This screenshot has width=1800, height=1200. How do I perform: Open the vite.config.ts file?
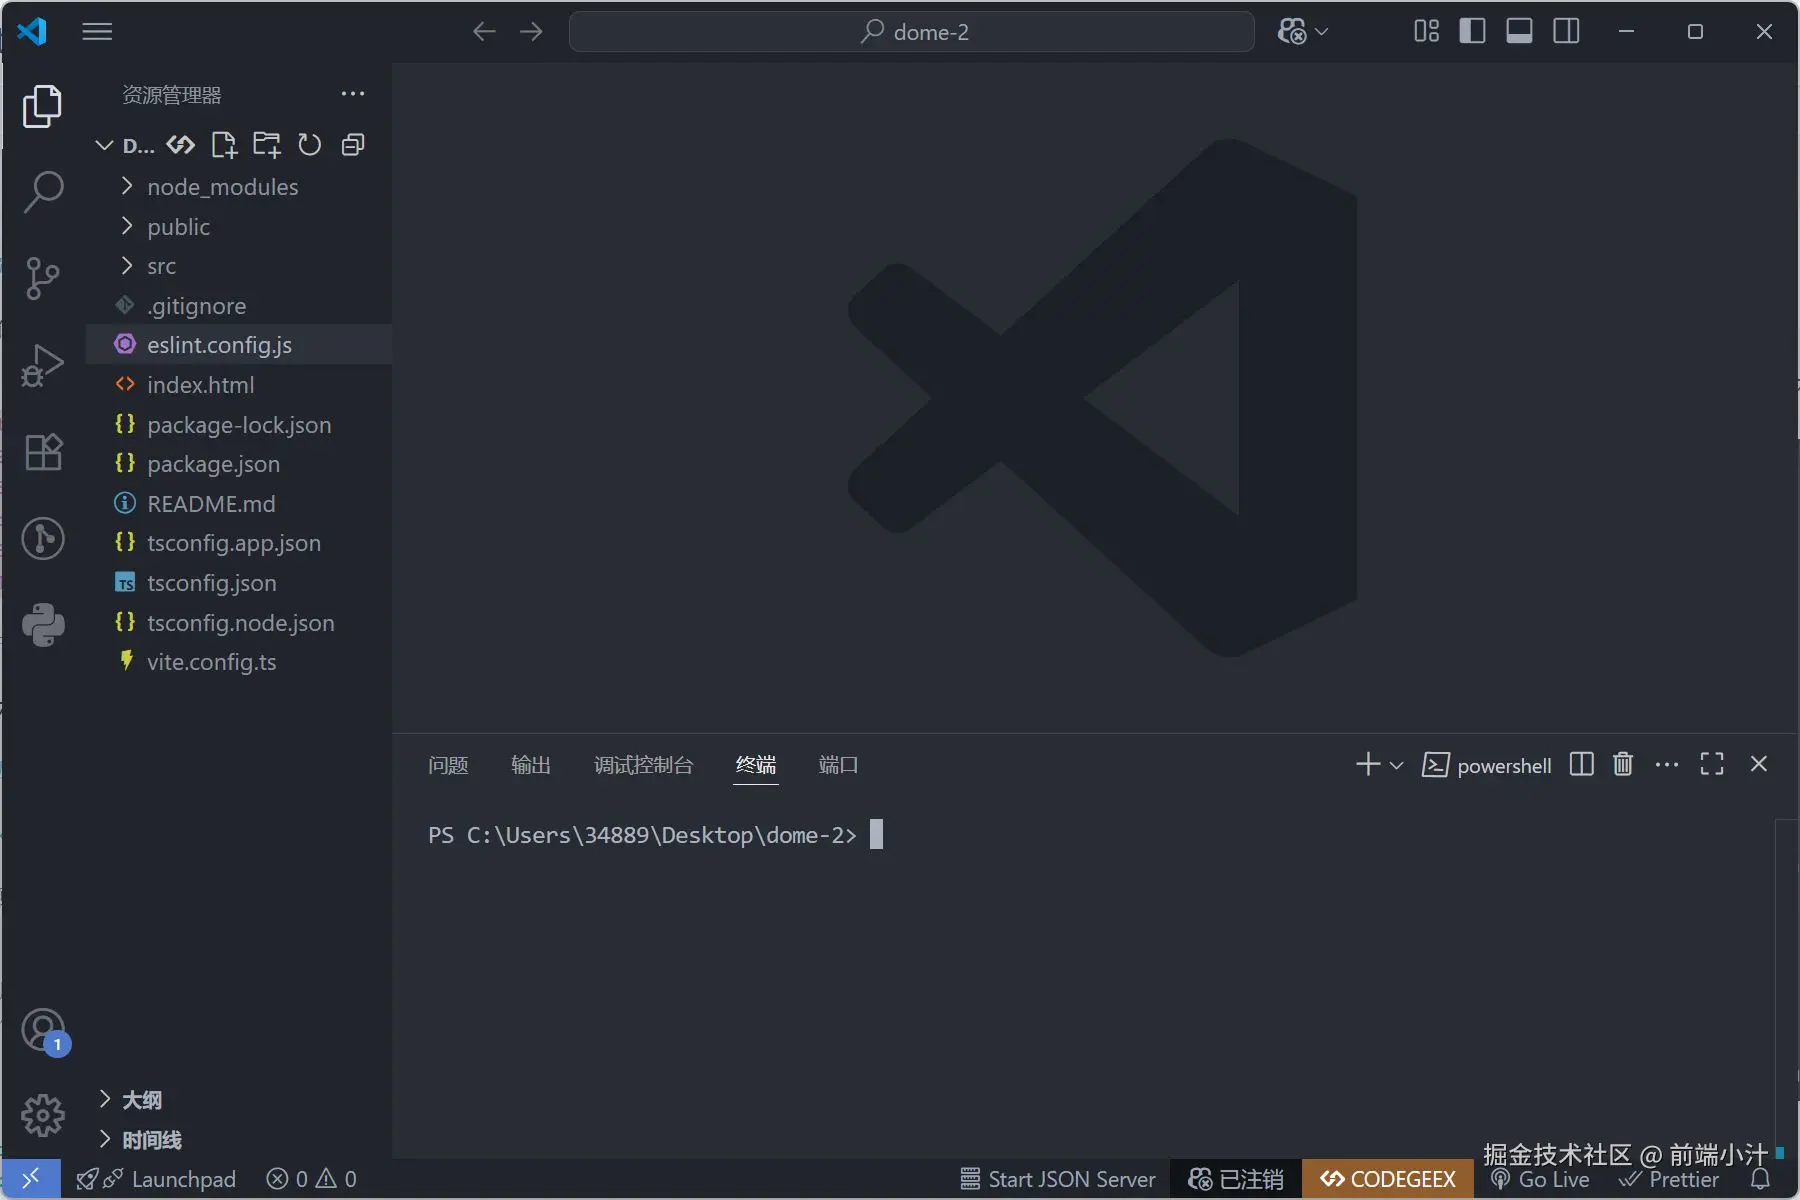(239, 662)
